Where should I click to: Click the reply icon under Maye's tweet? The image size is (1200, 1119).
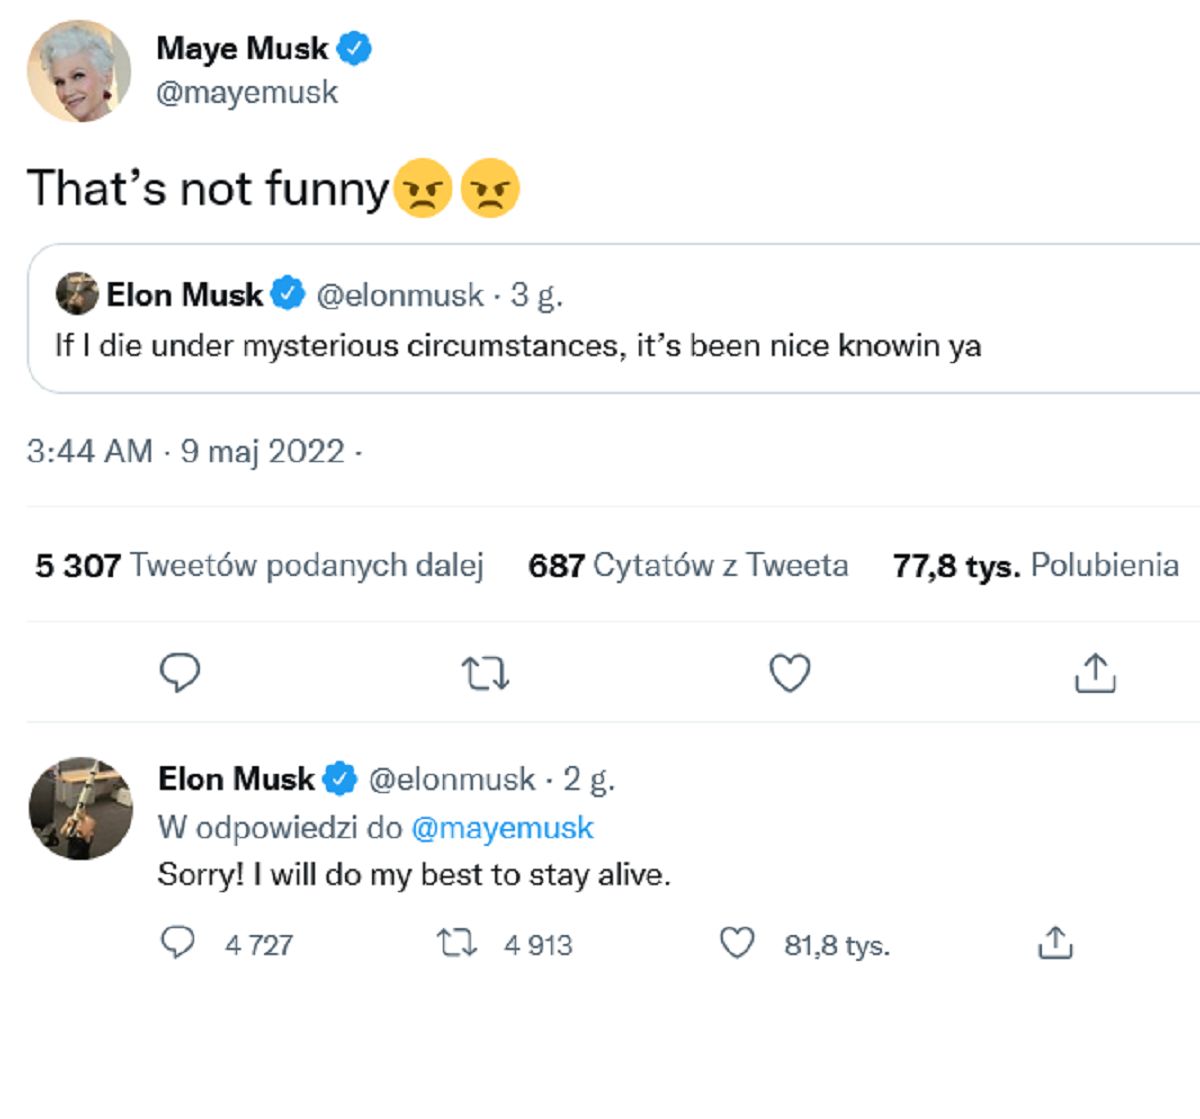[180, 673]
